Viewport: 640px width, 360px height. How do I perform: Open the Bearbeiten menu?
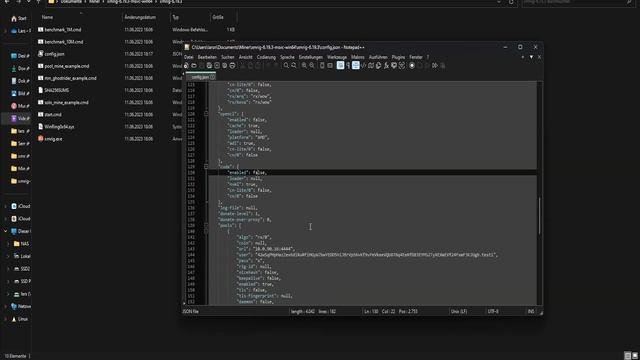coord(207,57)
